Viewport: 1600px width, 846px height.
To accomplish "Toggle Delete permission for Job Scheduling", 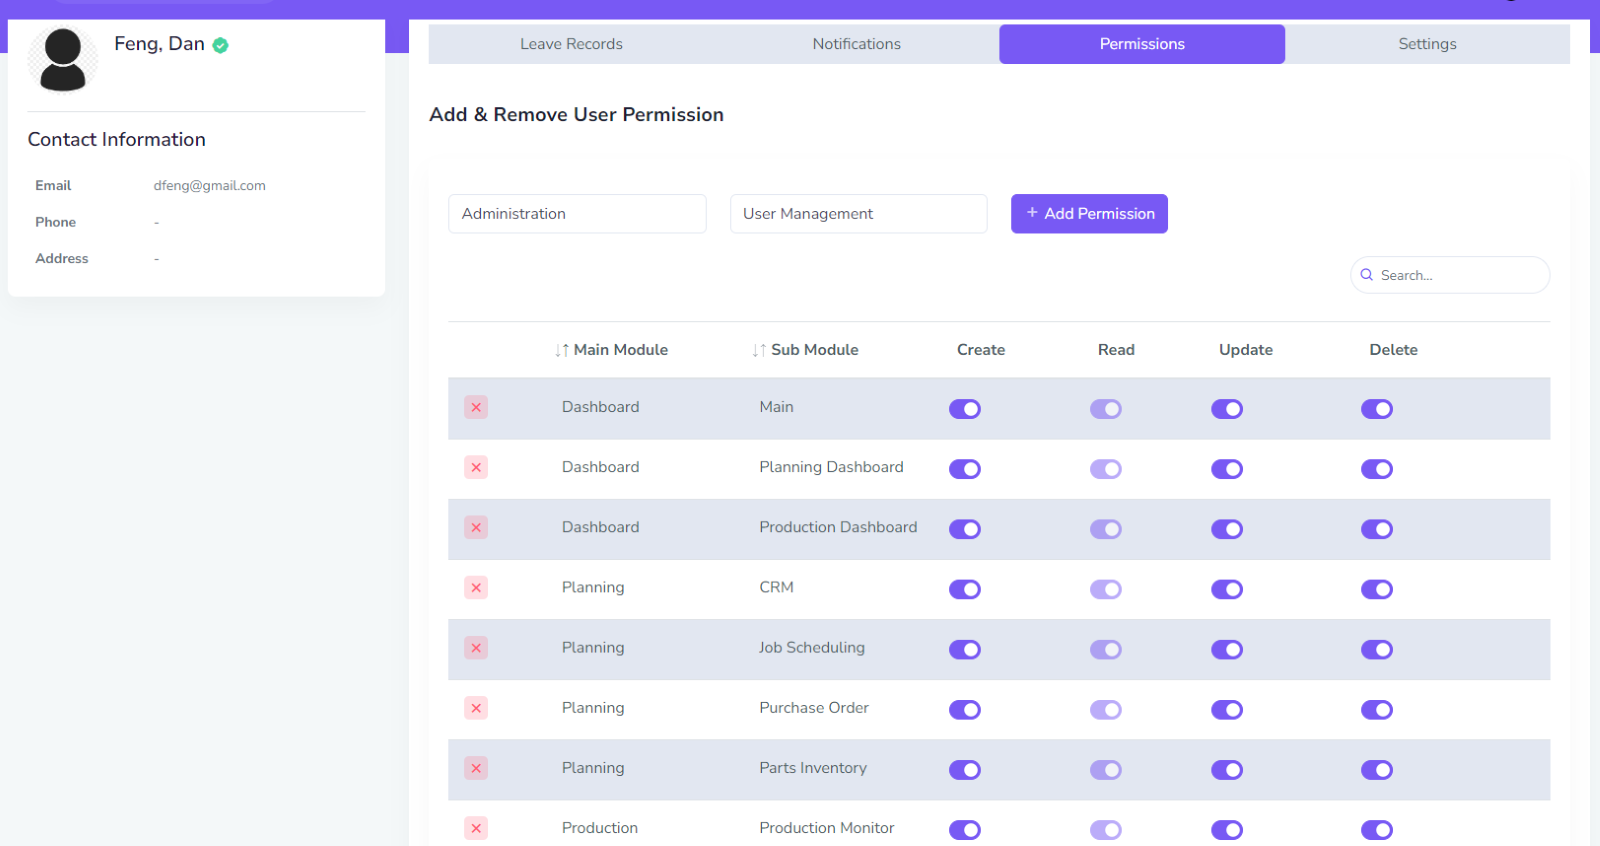I will 1376,650.
